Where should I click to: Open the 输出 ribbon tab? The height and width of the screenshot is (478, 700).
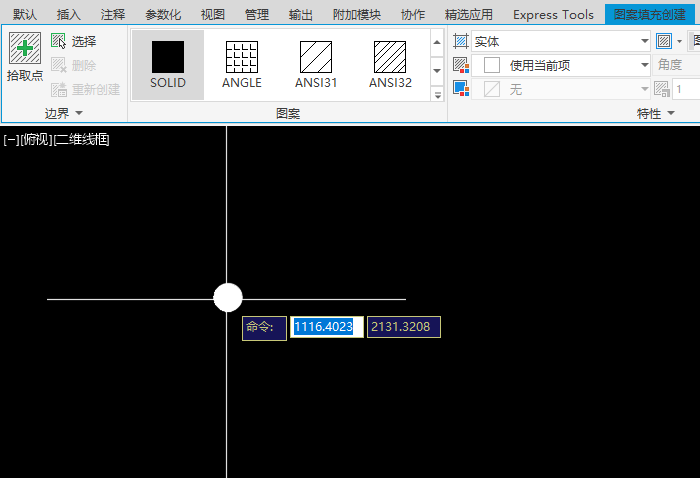pos(300,15)
